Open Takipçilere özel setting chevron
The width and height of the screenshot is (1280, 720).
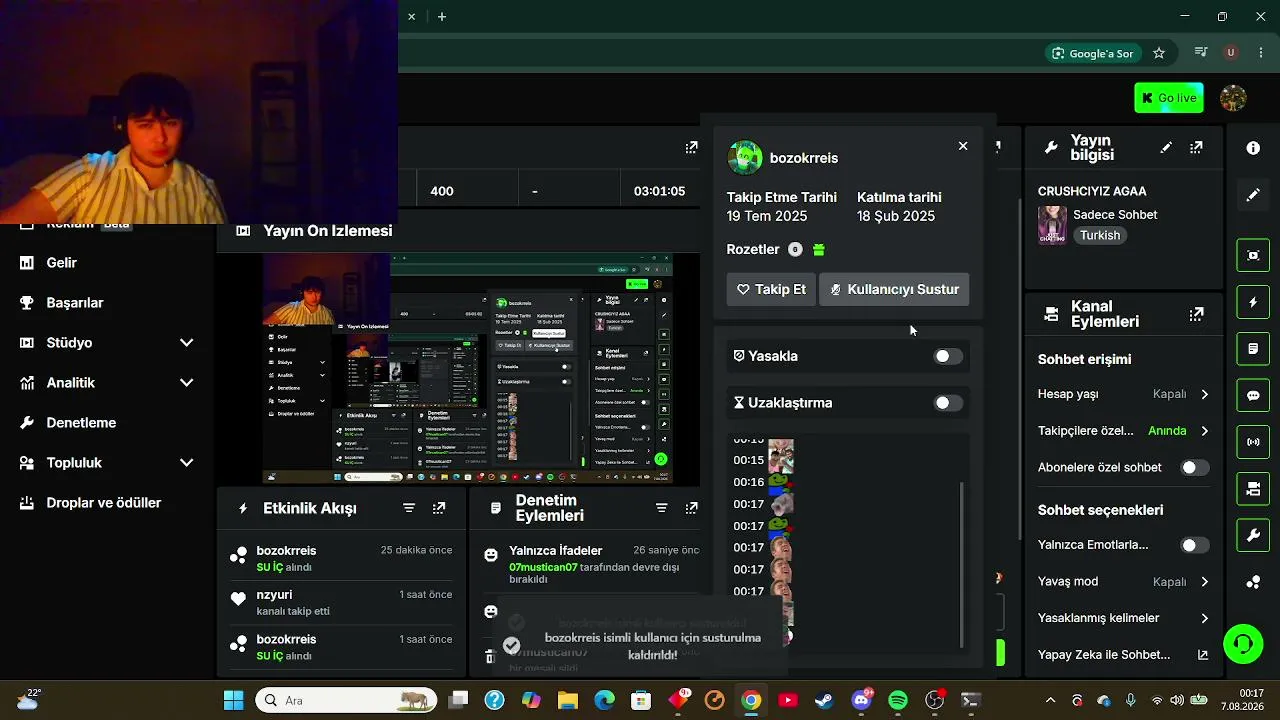(1204, 431)
